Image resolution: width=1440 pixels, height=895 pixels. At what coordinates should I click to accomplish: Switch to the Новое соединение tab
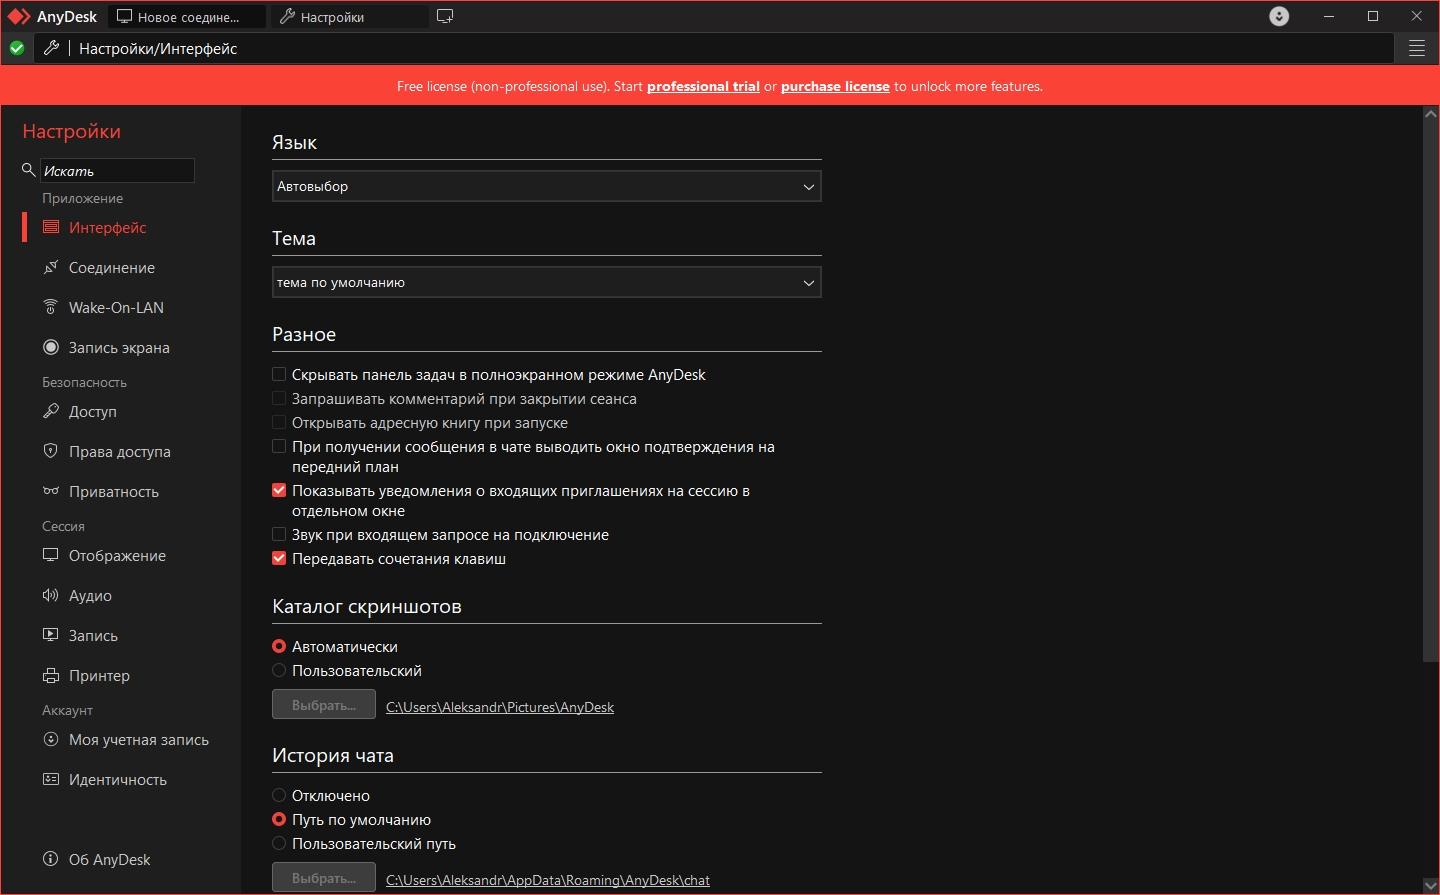187,16
